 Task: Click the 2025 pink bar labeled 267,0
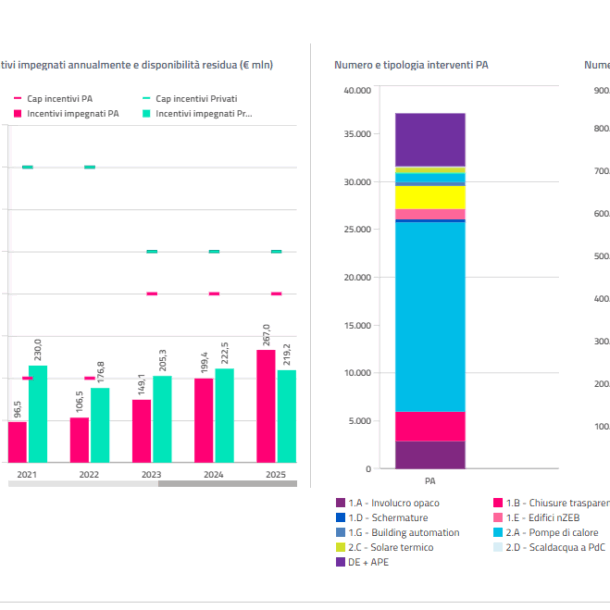266,406
